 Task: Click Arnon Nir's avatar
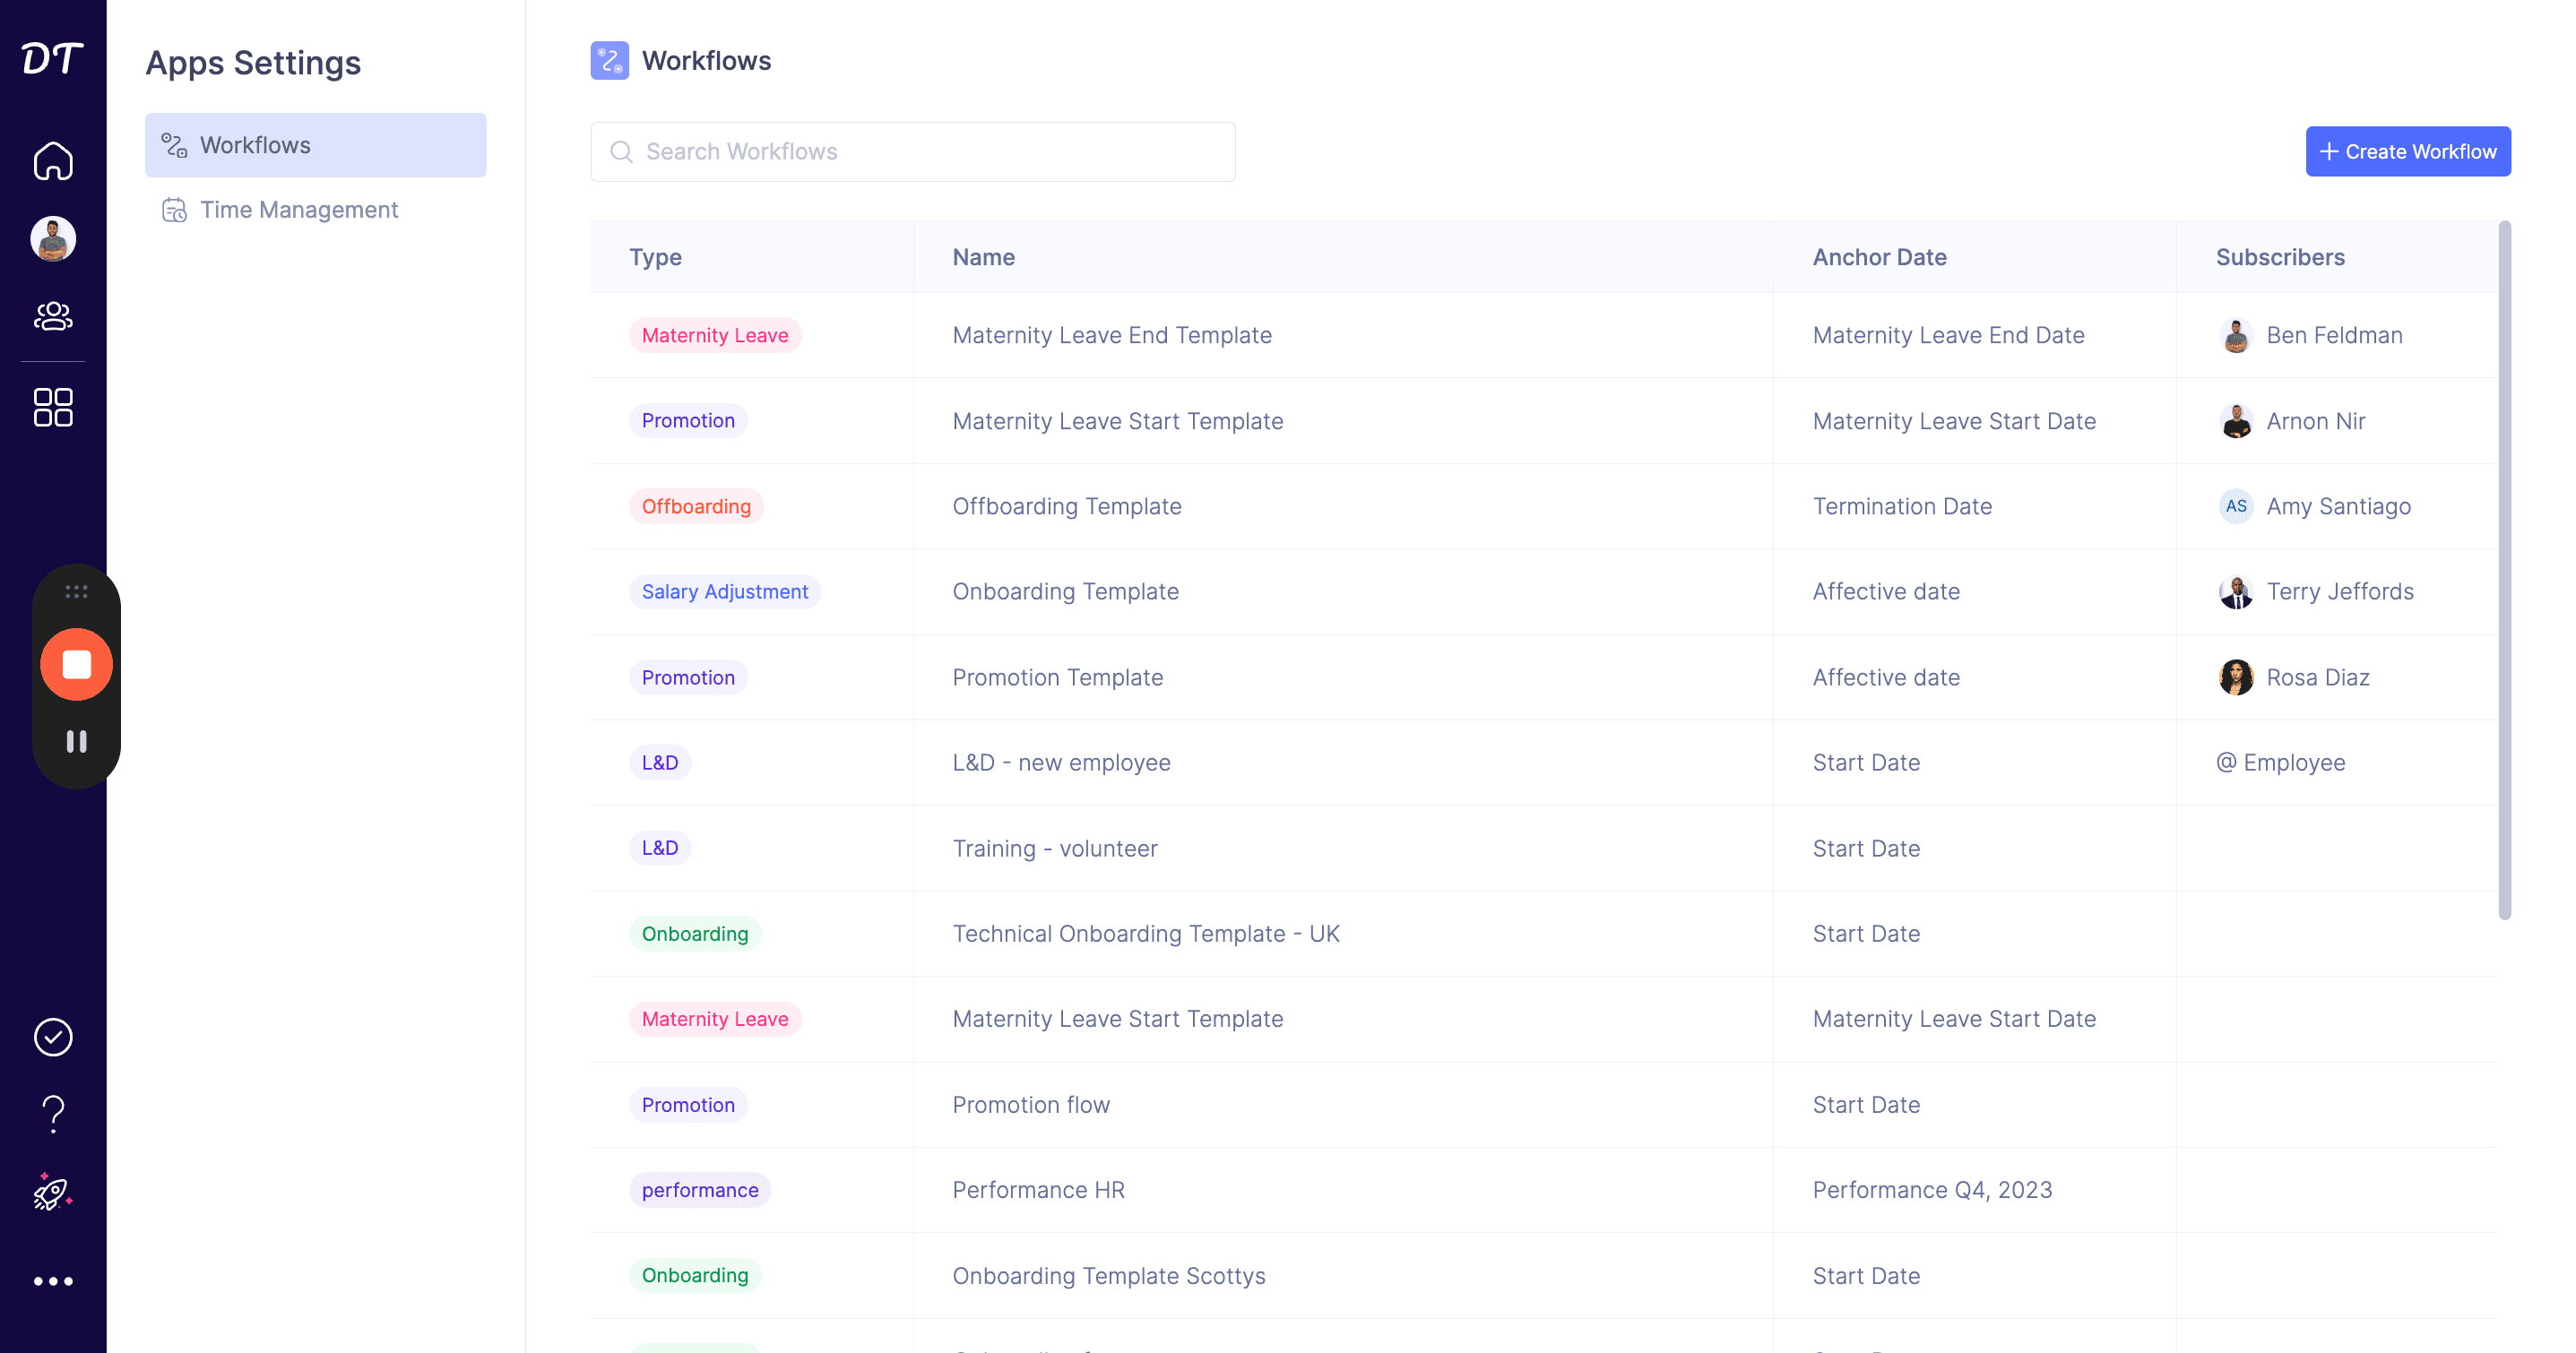[x=2236, y=421]
